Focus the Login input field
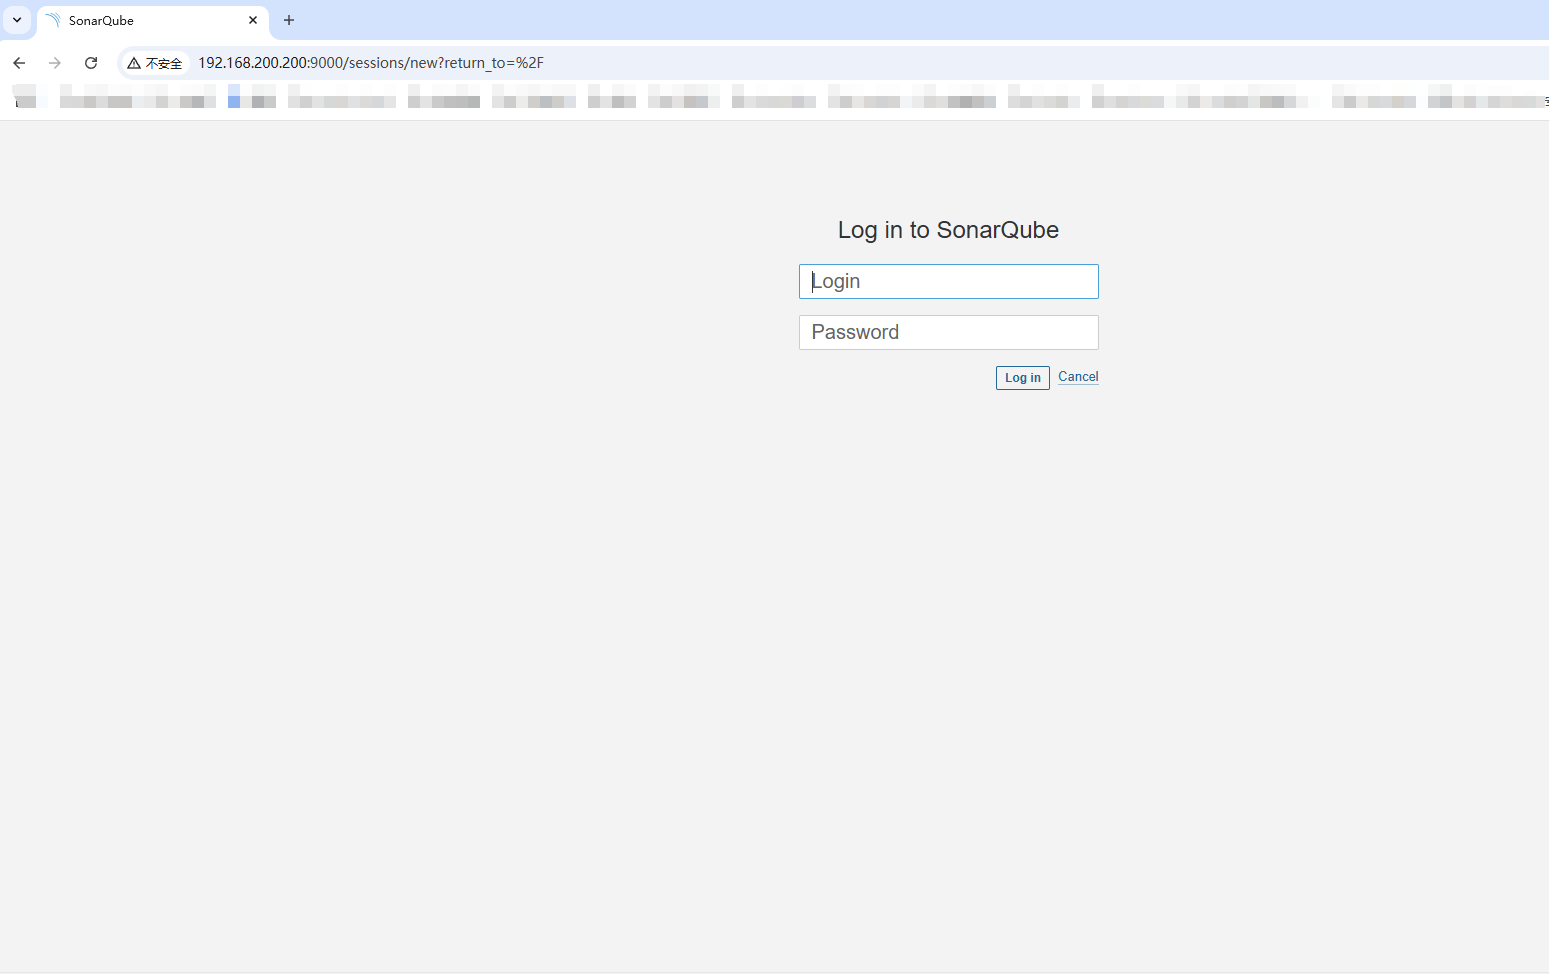Viewport: 1549px width, 974px height. pos(948,281)
